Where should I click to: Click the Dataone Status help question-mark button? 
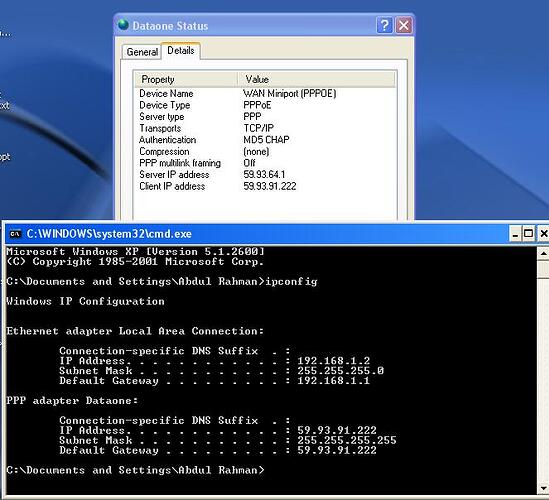pyautogui.click(x=384, y=26)
